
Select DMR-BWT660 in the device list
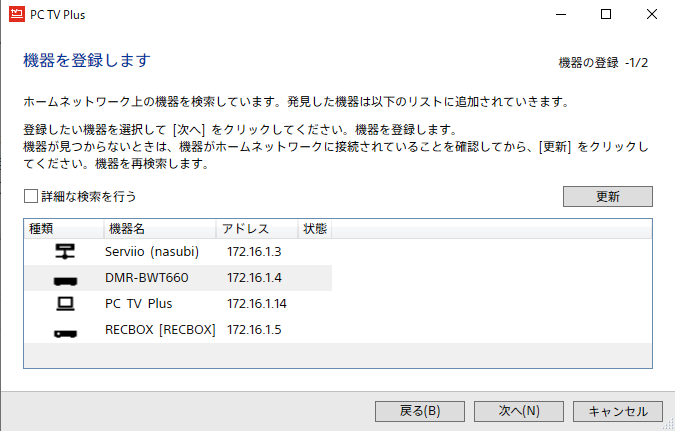point(146,278)
